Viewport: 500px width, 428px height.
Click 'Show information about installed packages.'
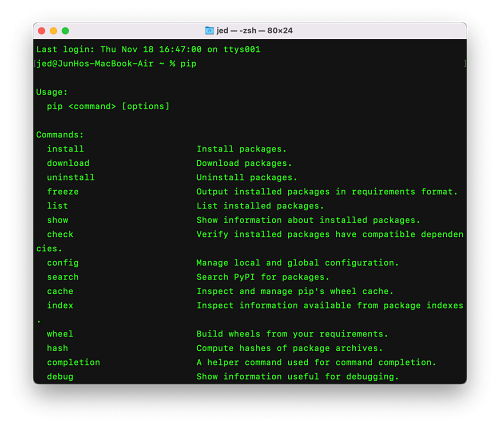click(308, 220)
